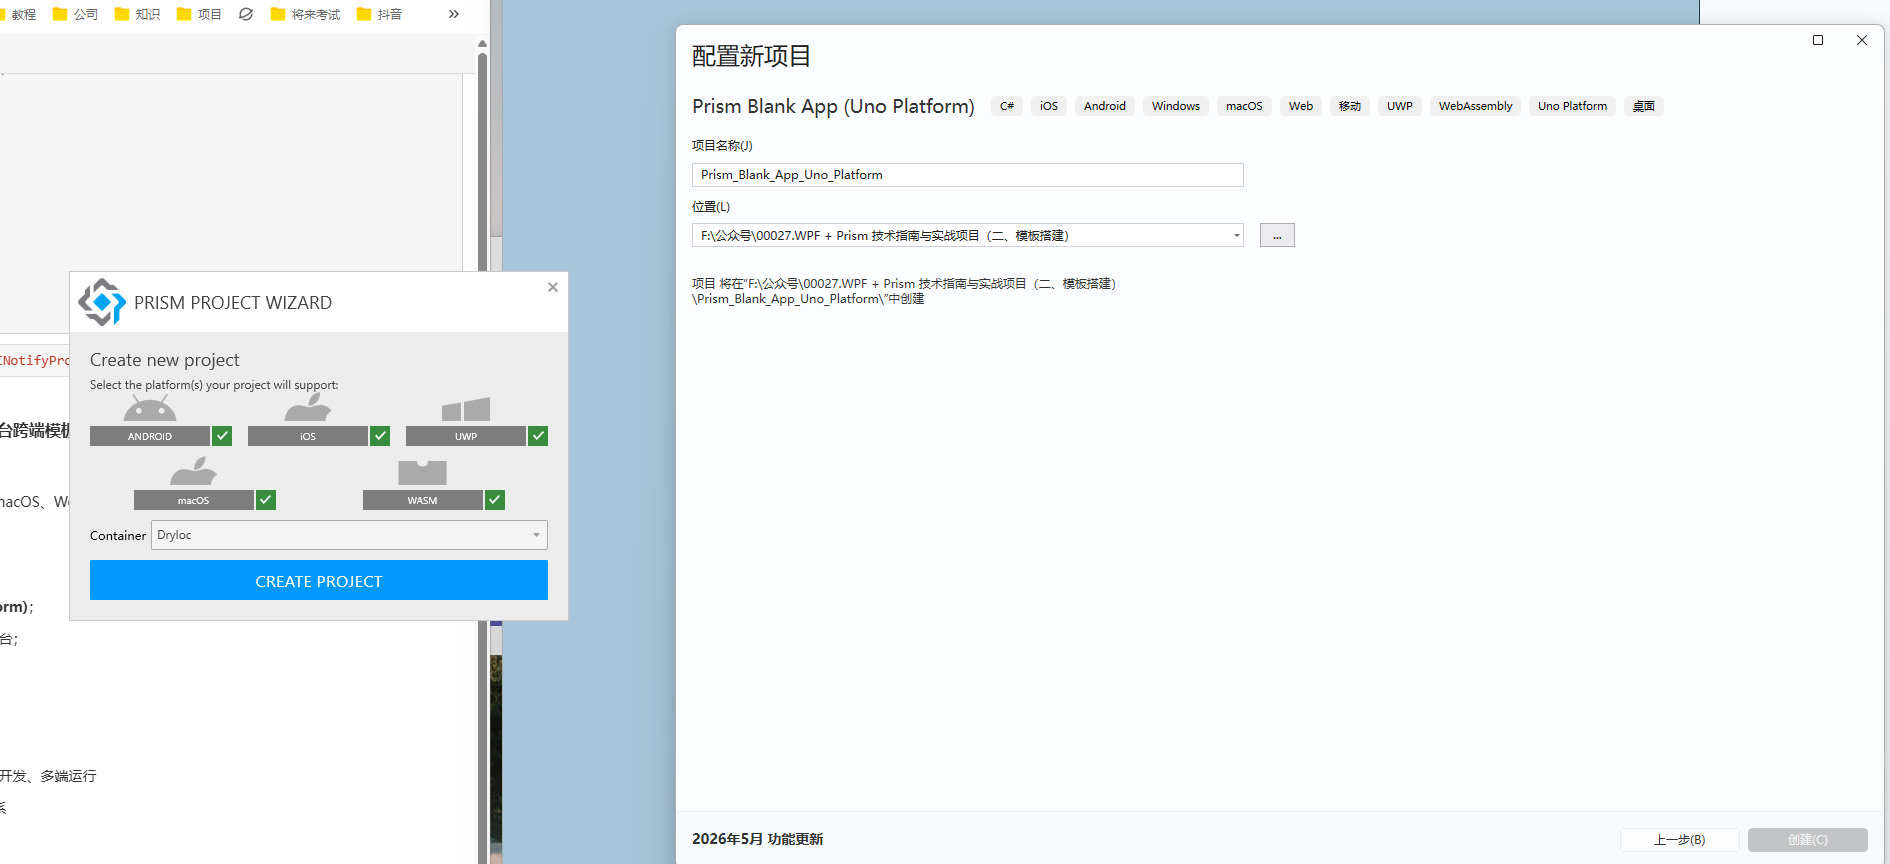Click the Android robot platform icon
The height and width of the screenshot is (864, 1890).
click(150, 408)
